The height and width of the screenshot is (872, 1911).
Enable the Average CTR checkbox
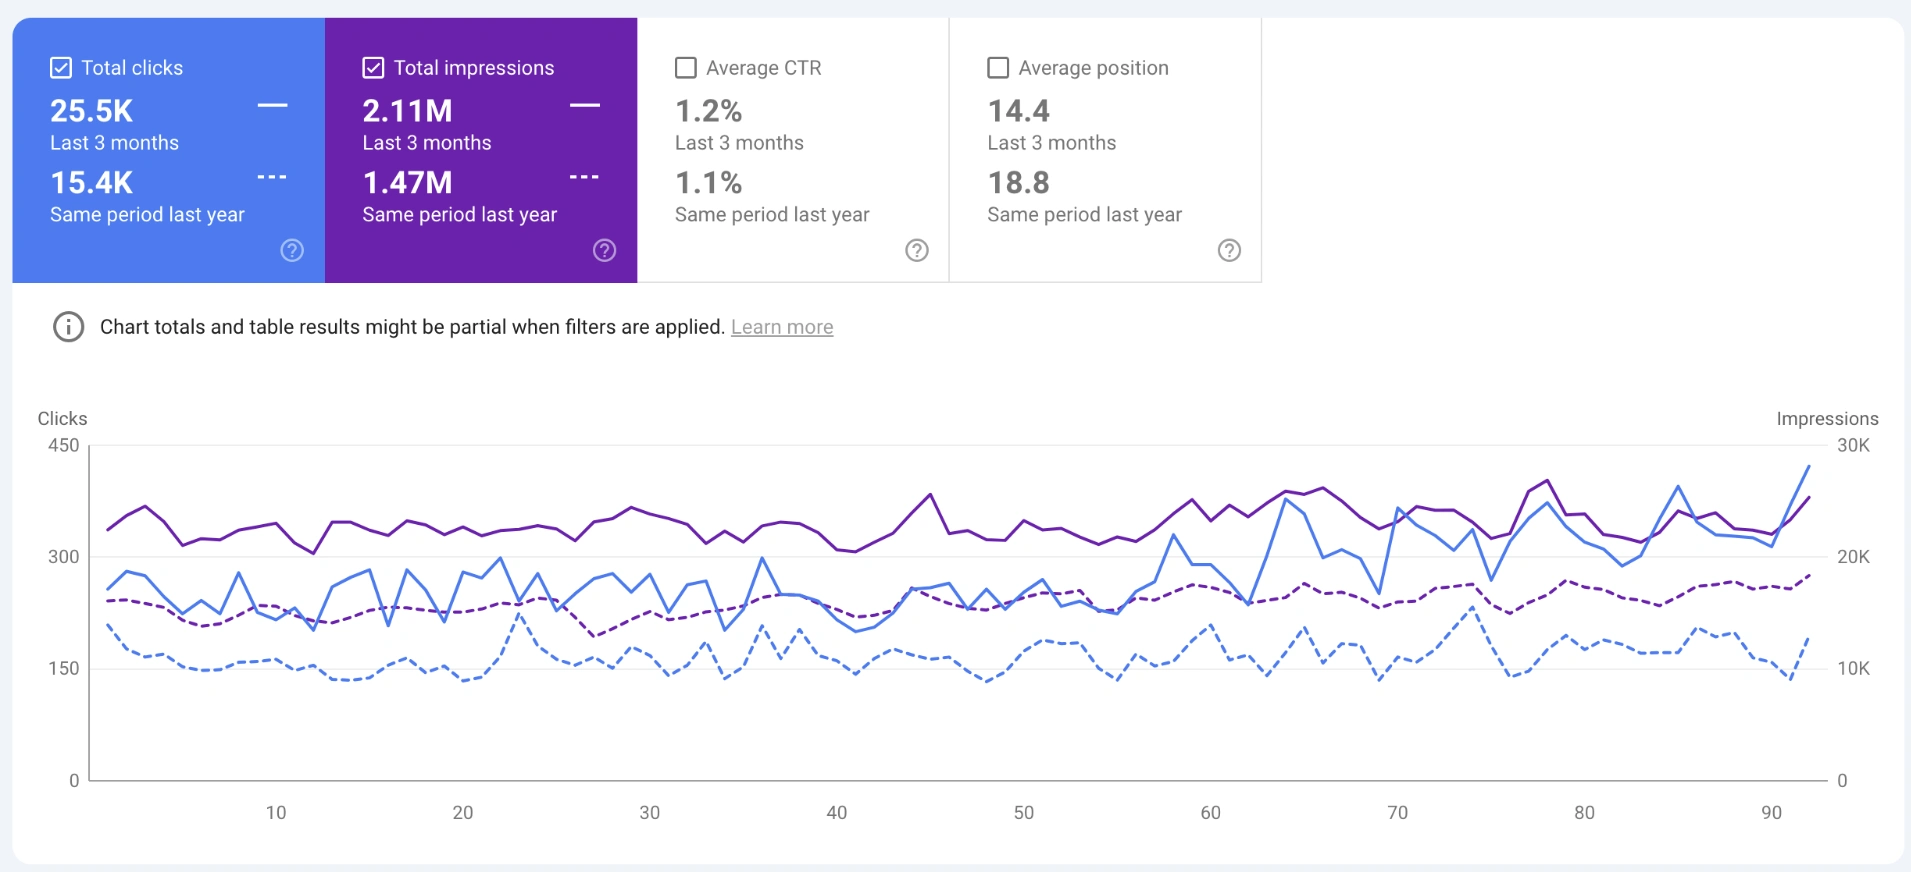tap(686, 68)
